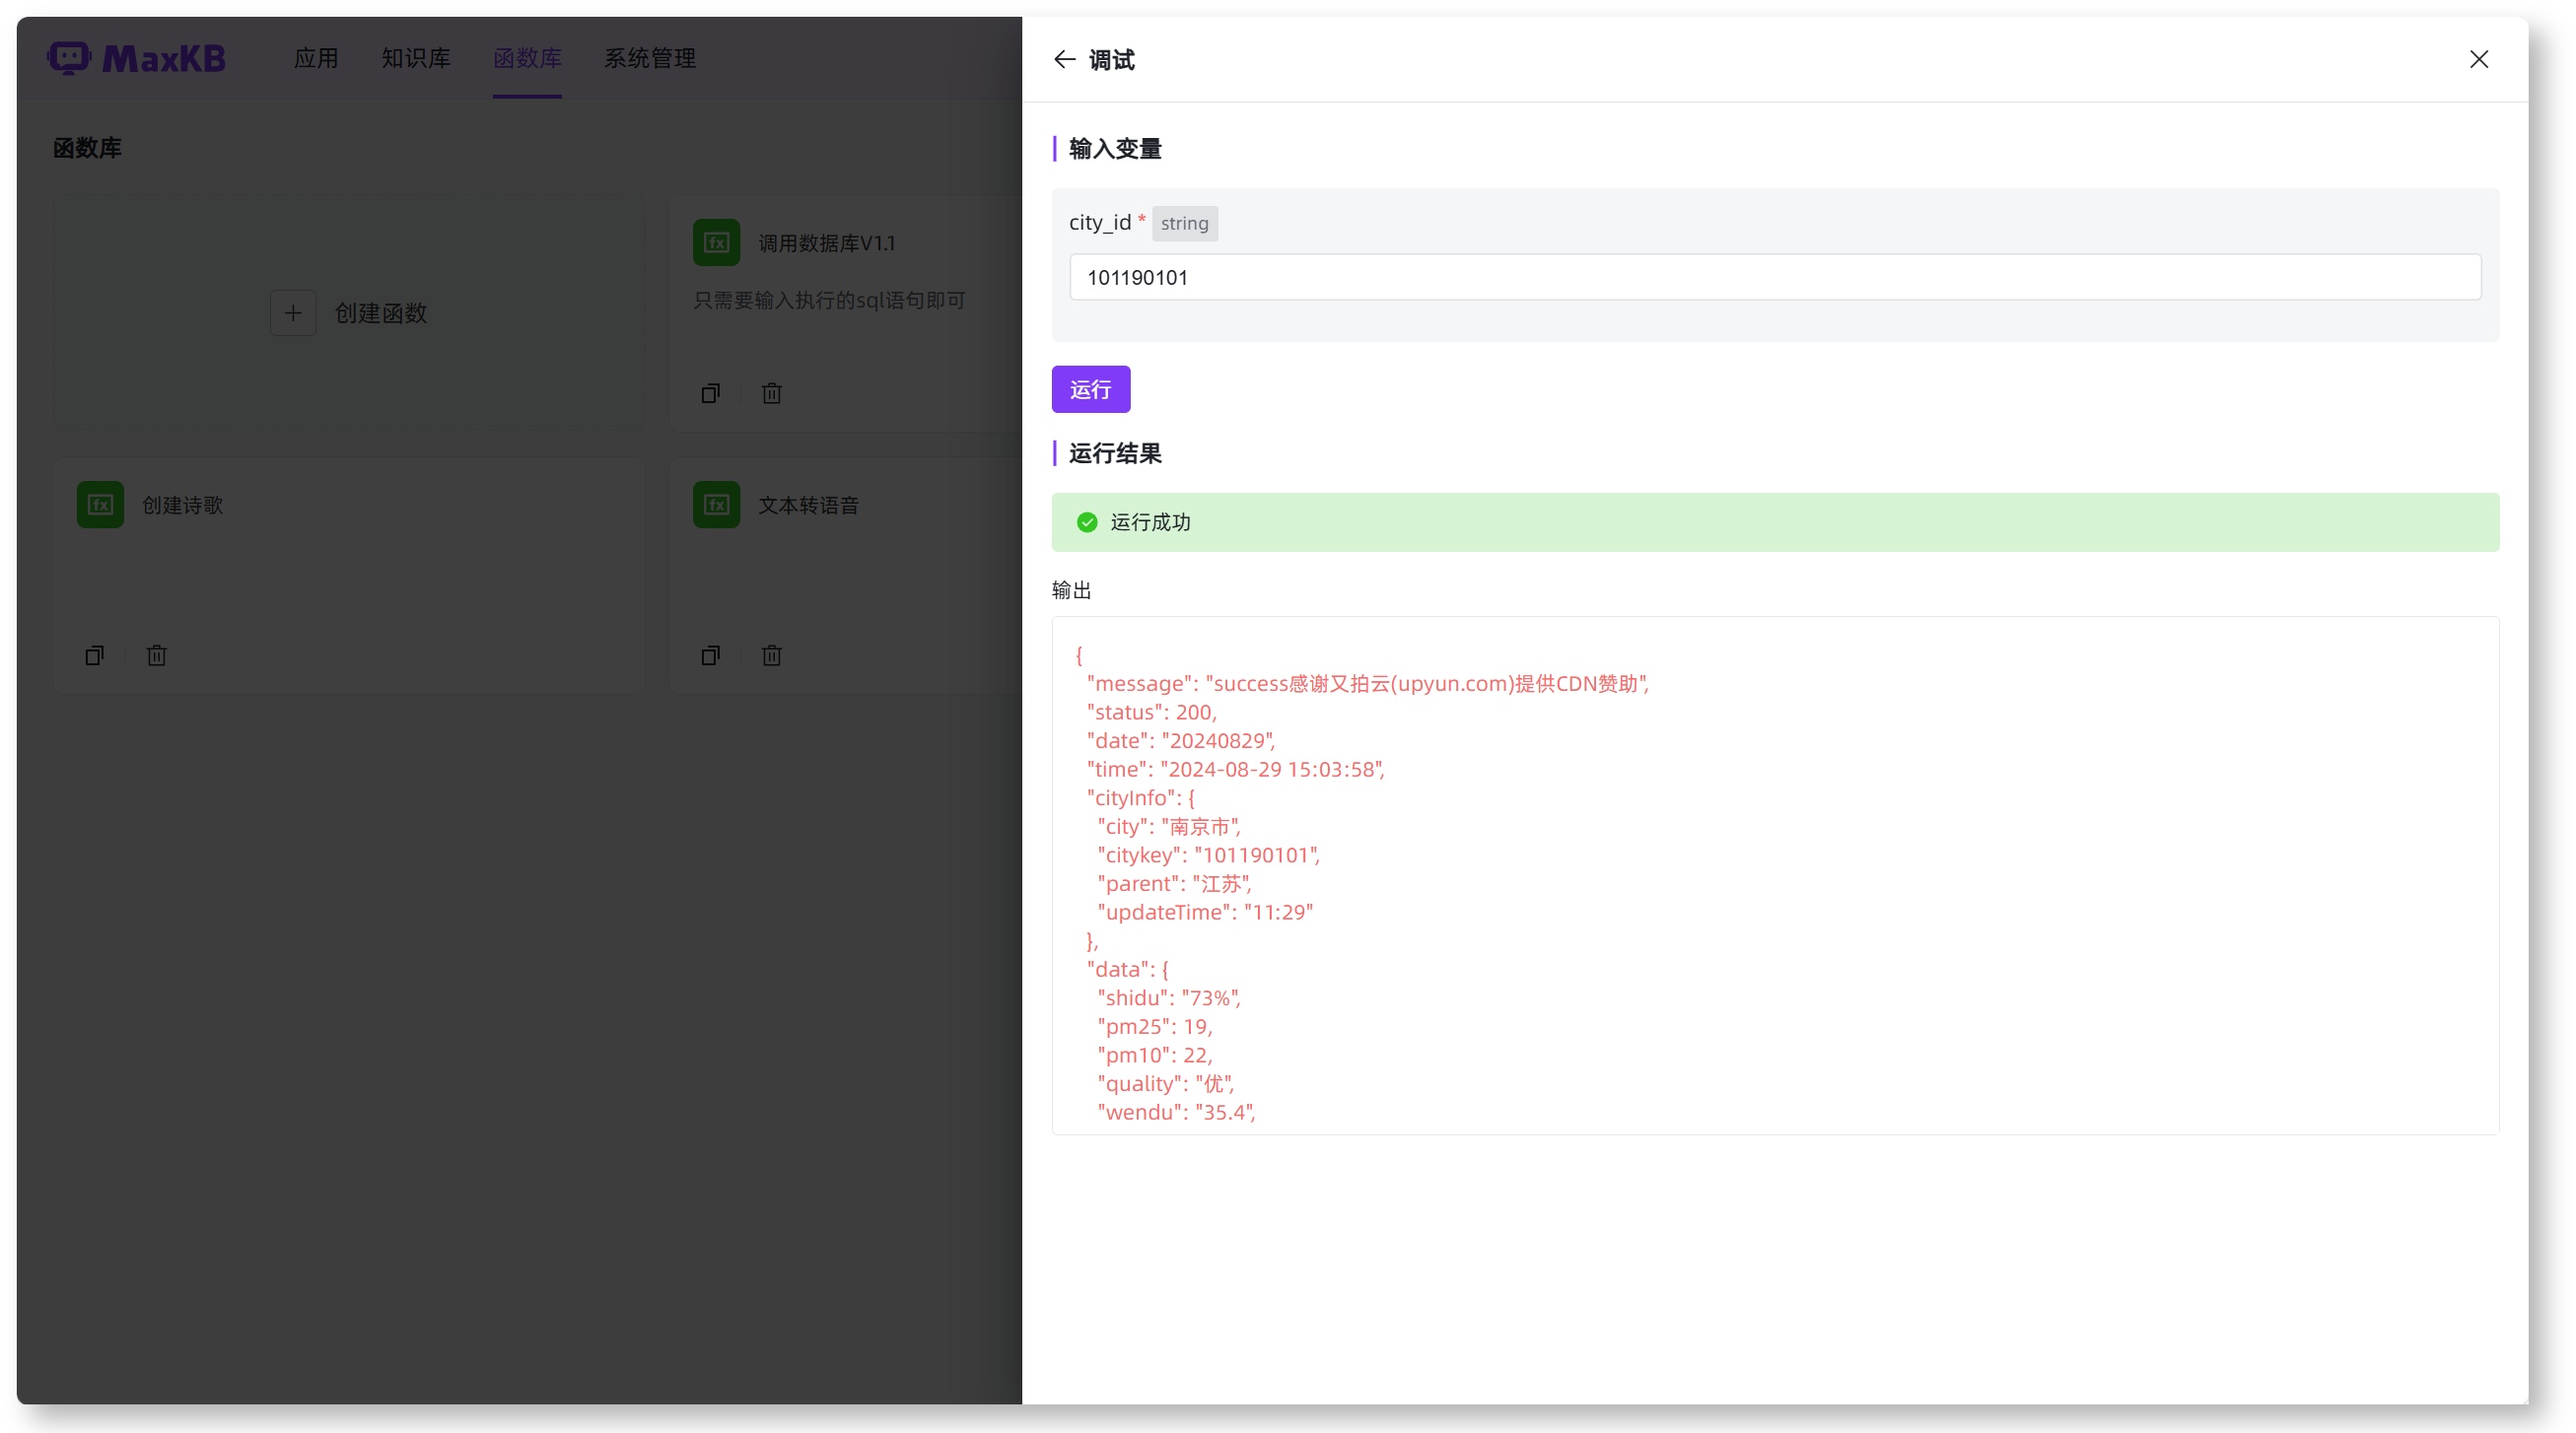
Task: Click the "pm10": 22 output line
Action: tap(1154, 1055)
